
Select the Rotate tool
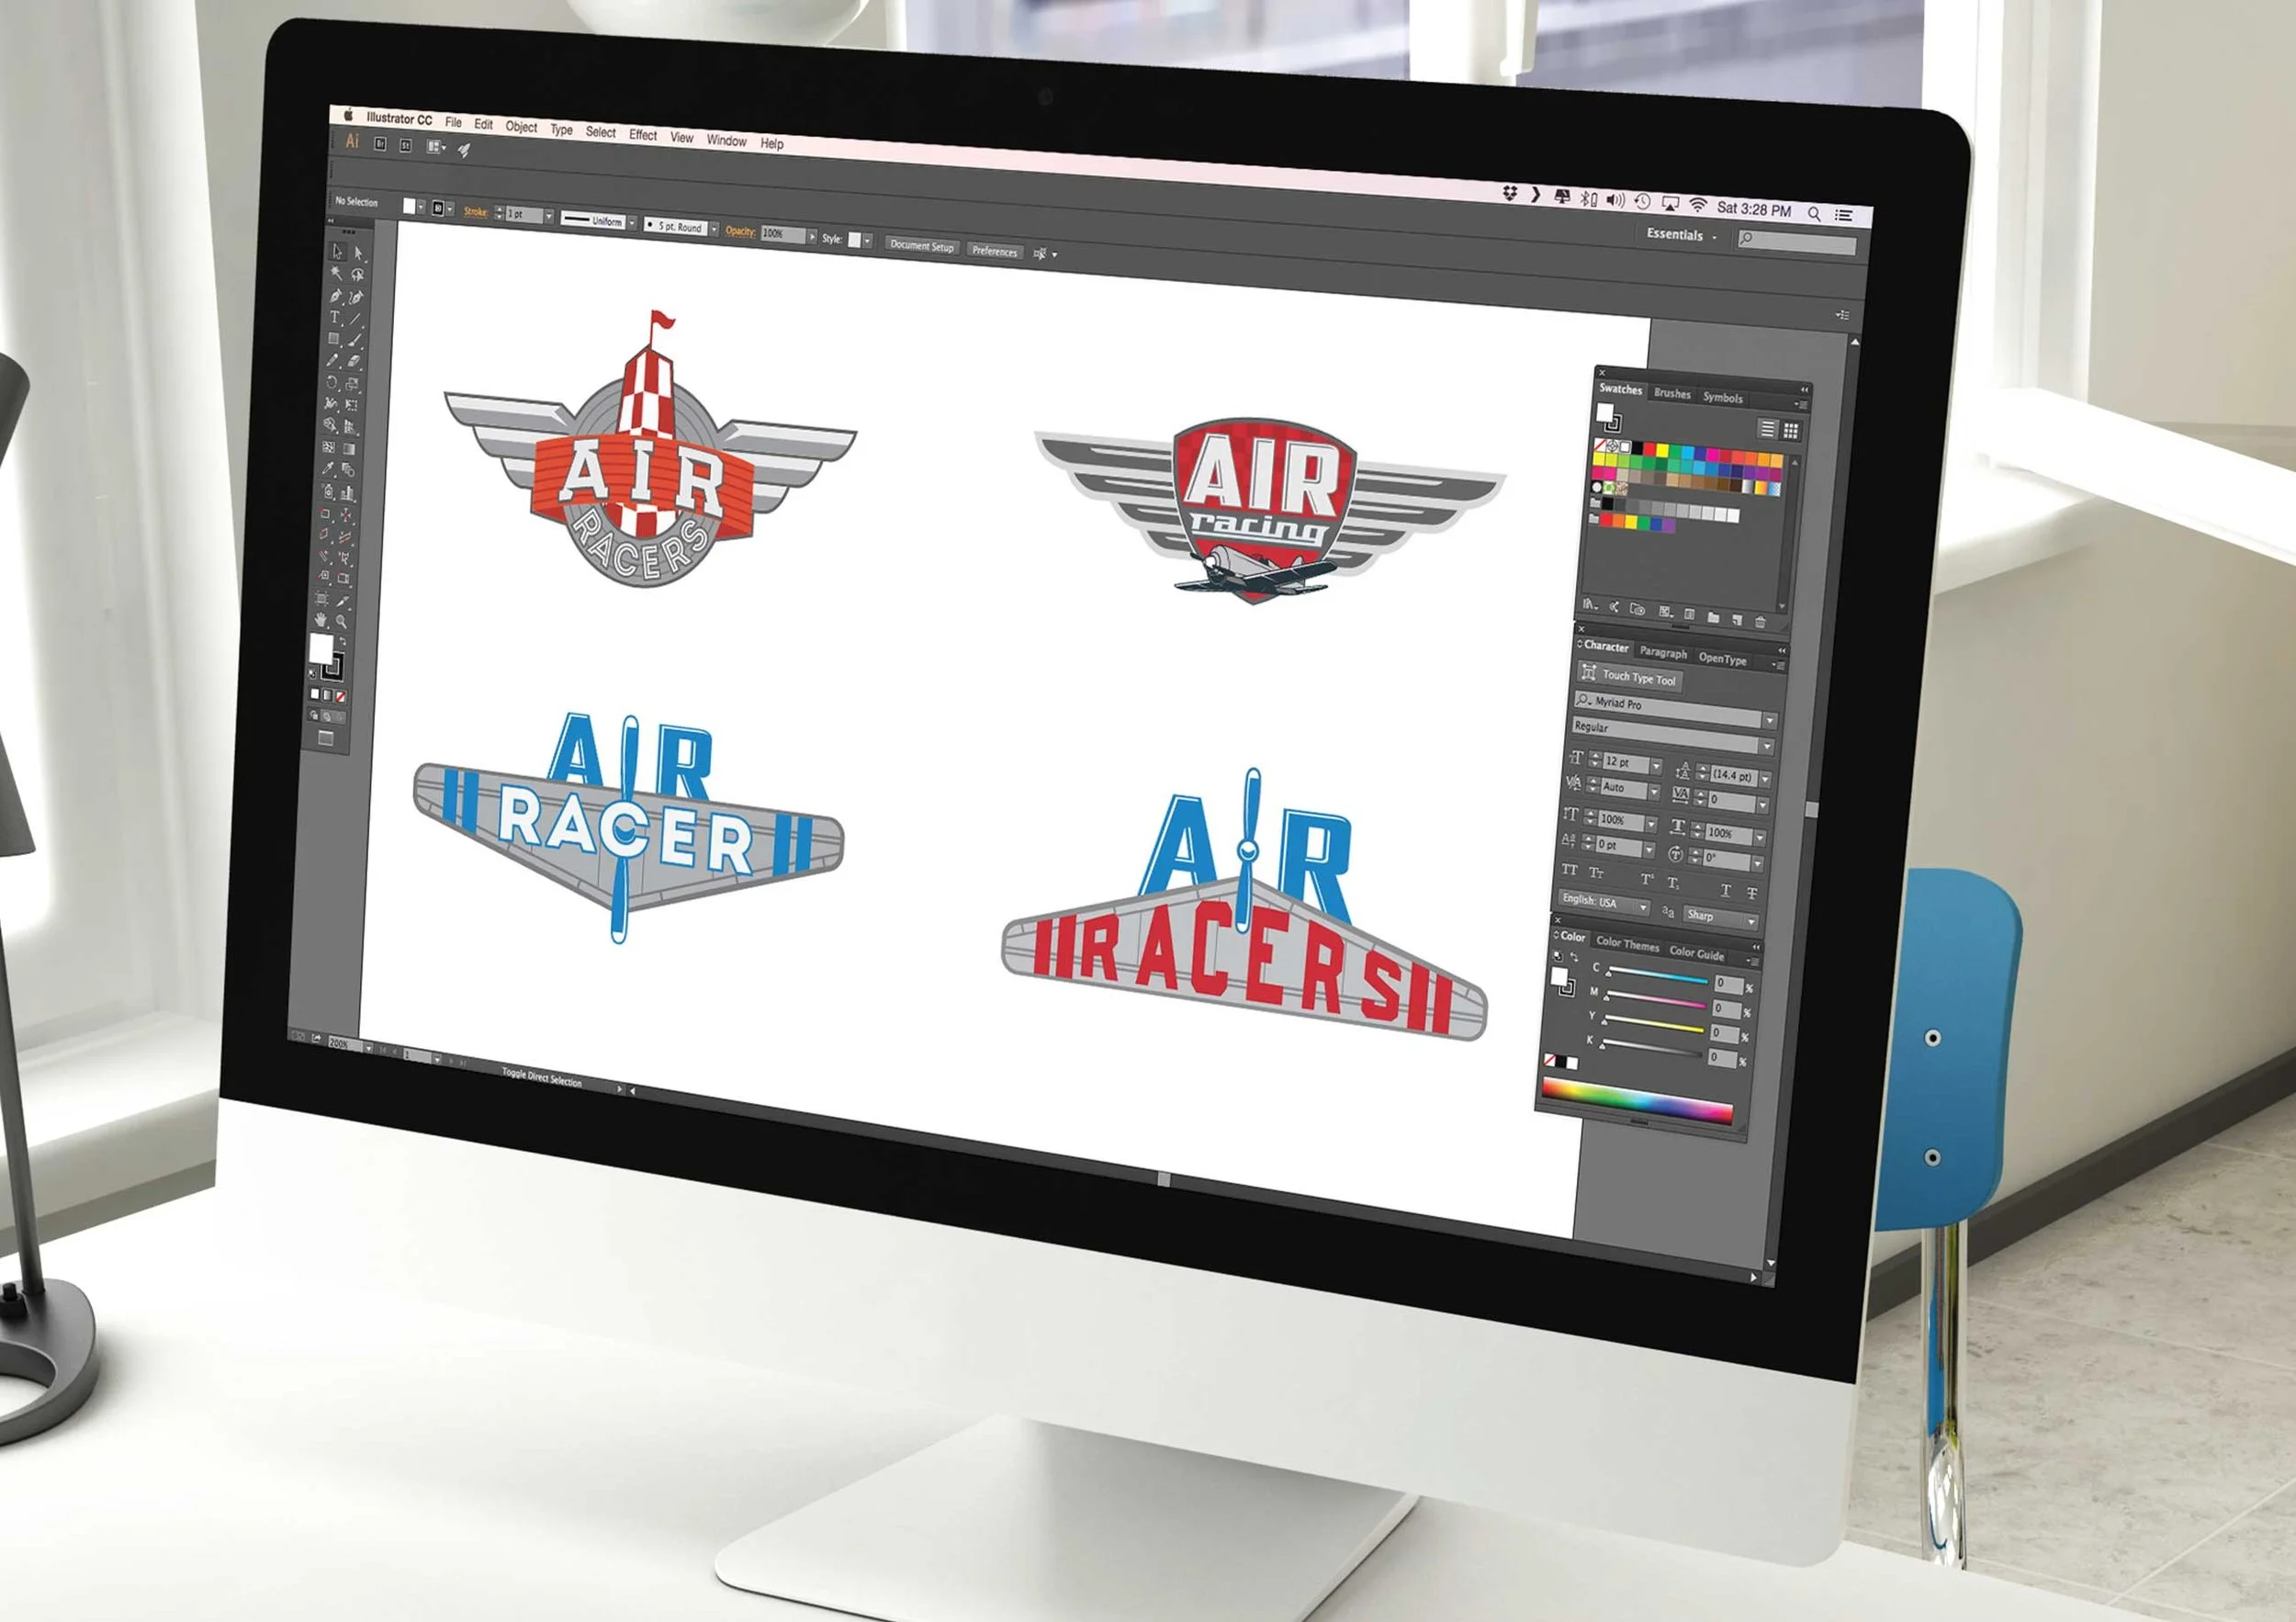(331, 382)
